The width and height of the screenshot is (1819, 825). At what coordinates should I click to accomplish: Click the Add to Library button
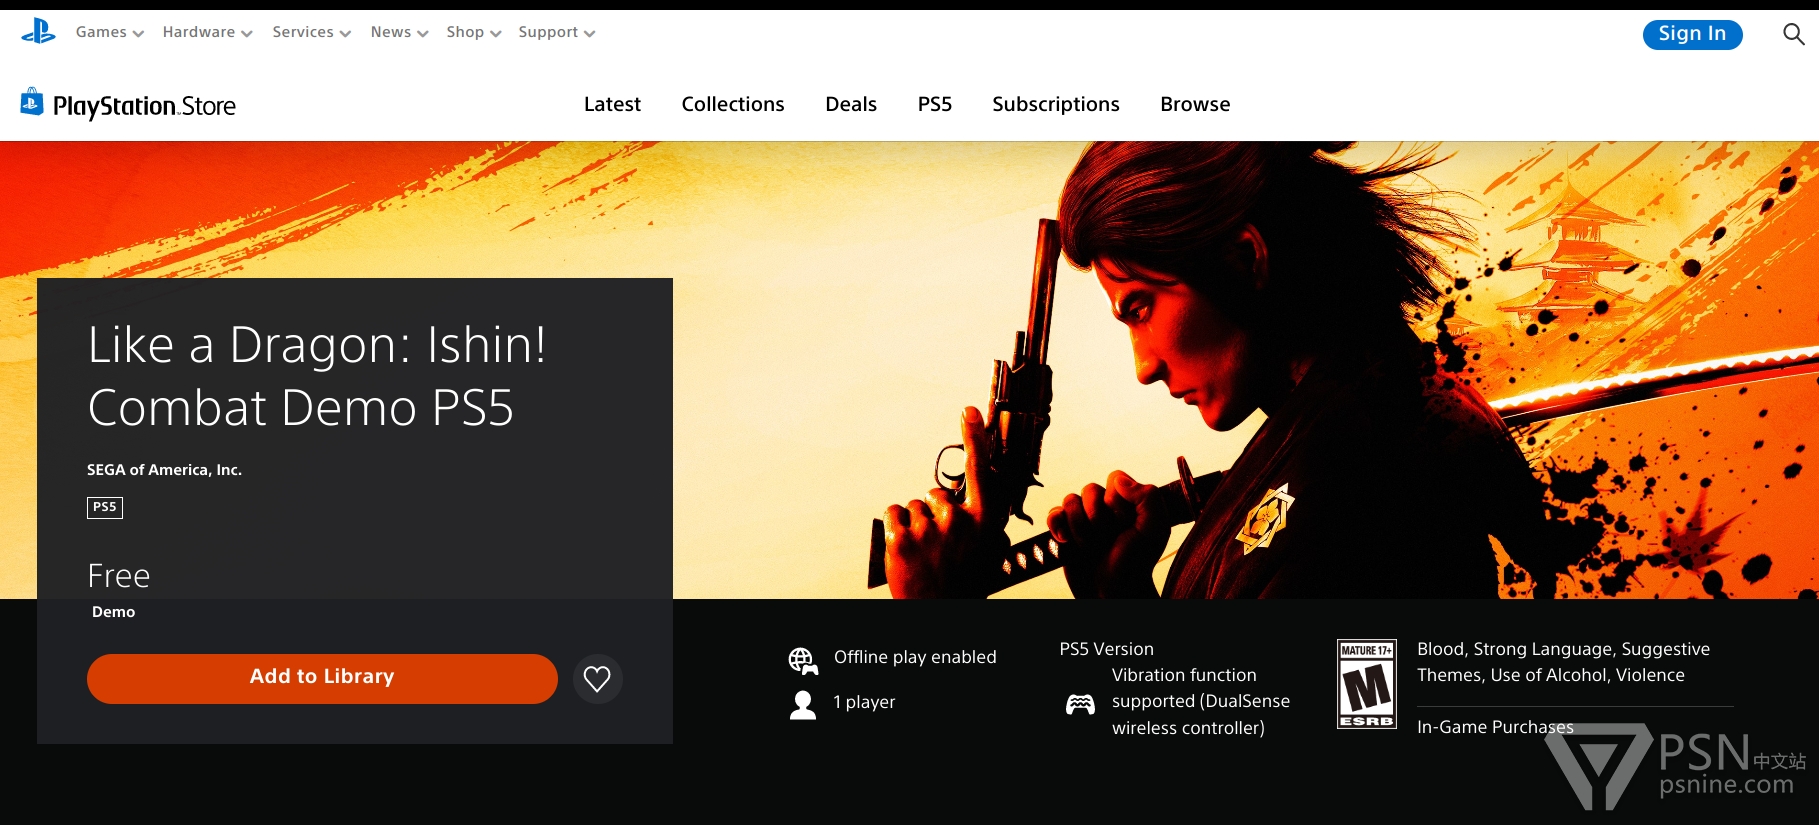coord(322,679)
